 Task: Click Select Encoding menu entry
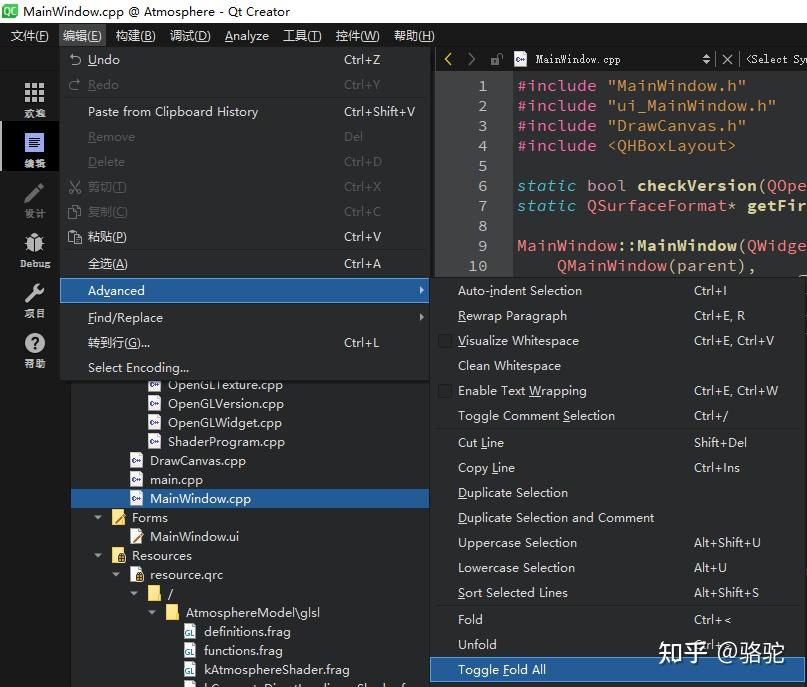pyautogui.click(x=138, y=368)
